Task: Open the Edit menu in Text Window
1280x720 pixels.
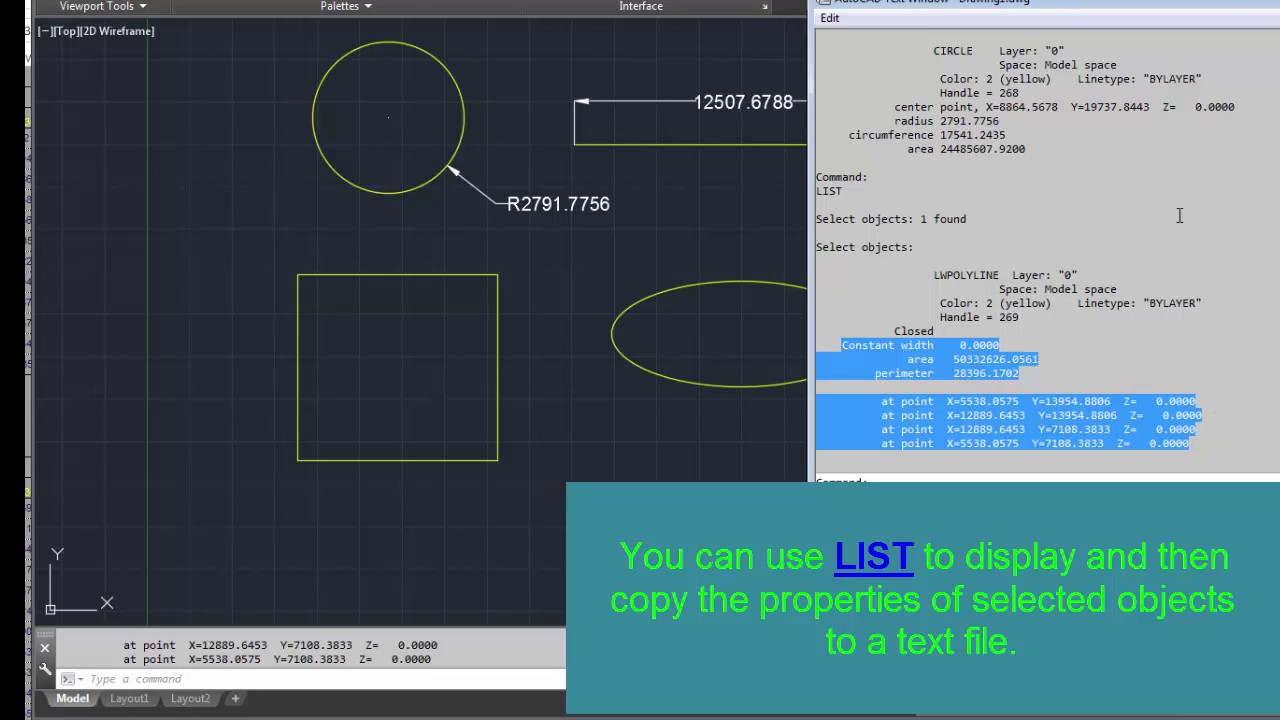Action: point(830,18)
